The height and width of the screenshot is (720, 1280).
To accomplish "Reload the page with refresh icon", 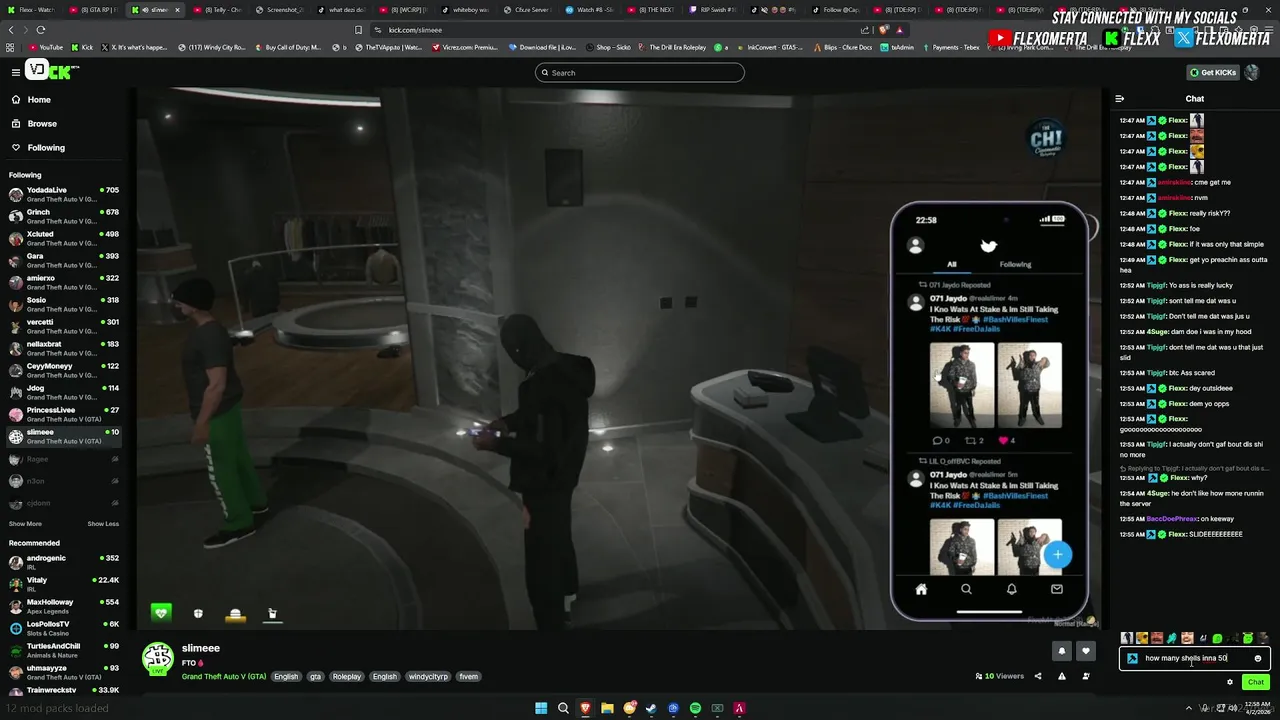I will tap(41, 30).
